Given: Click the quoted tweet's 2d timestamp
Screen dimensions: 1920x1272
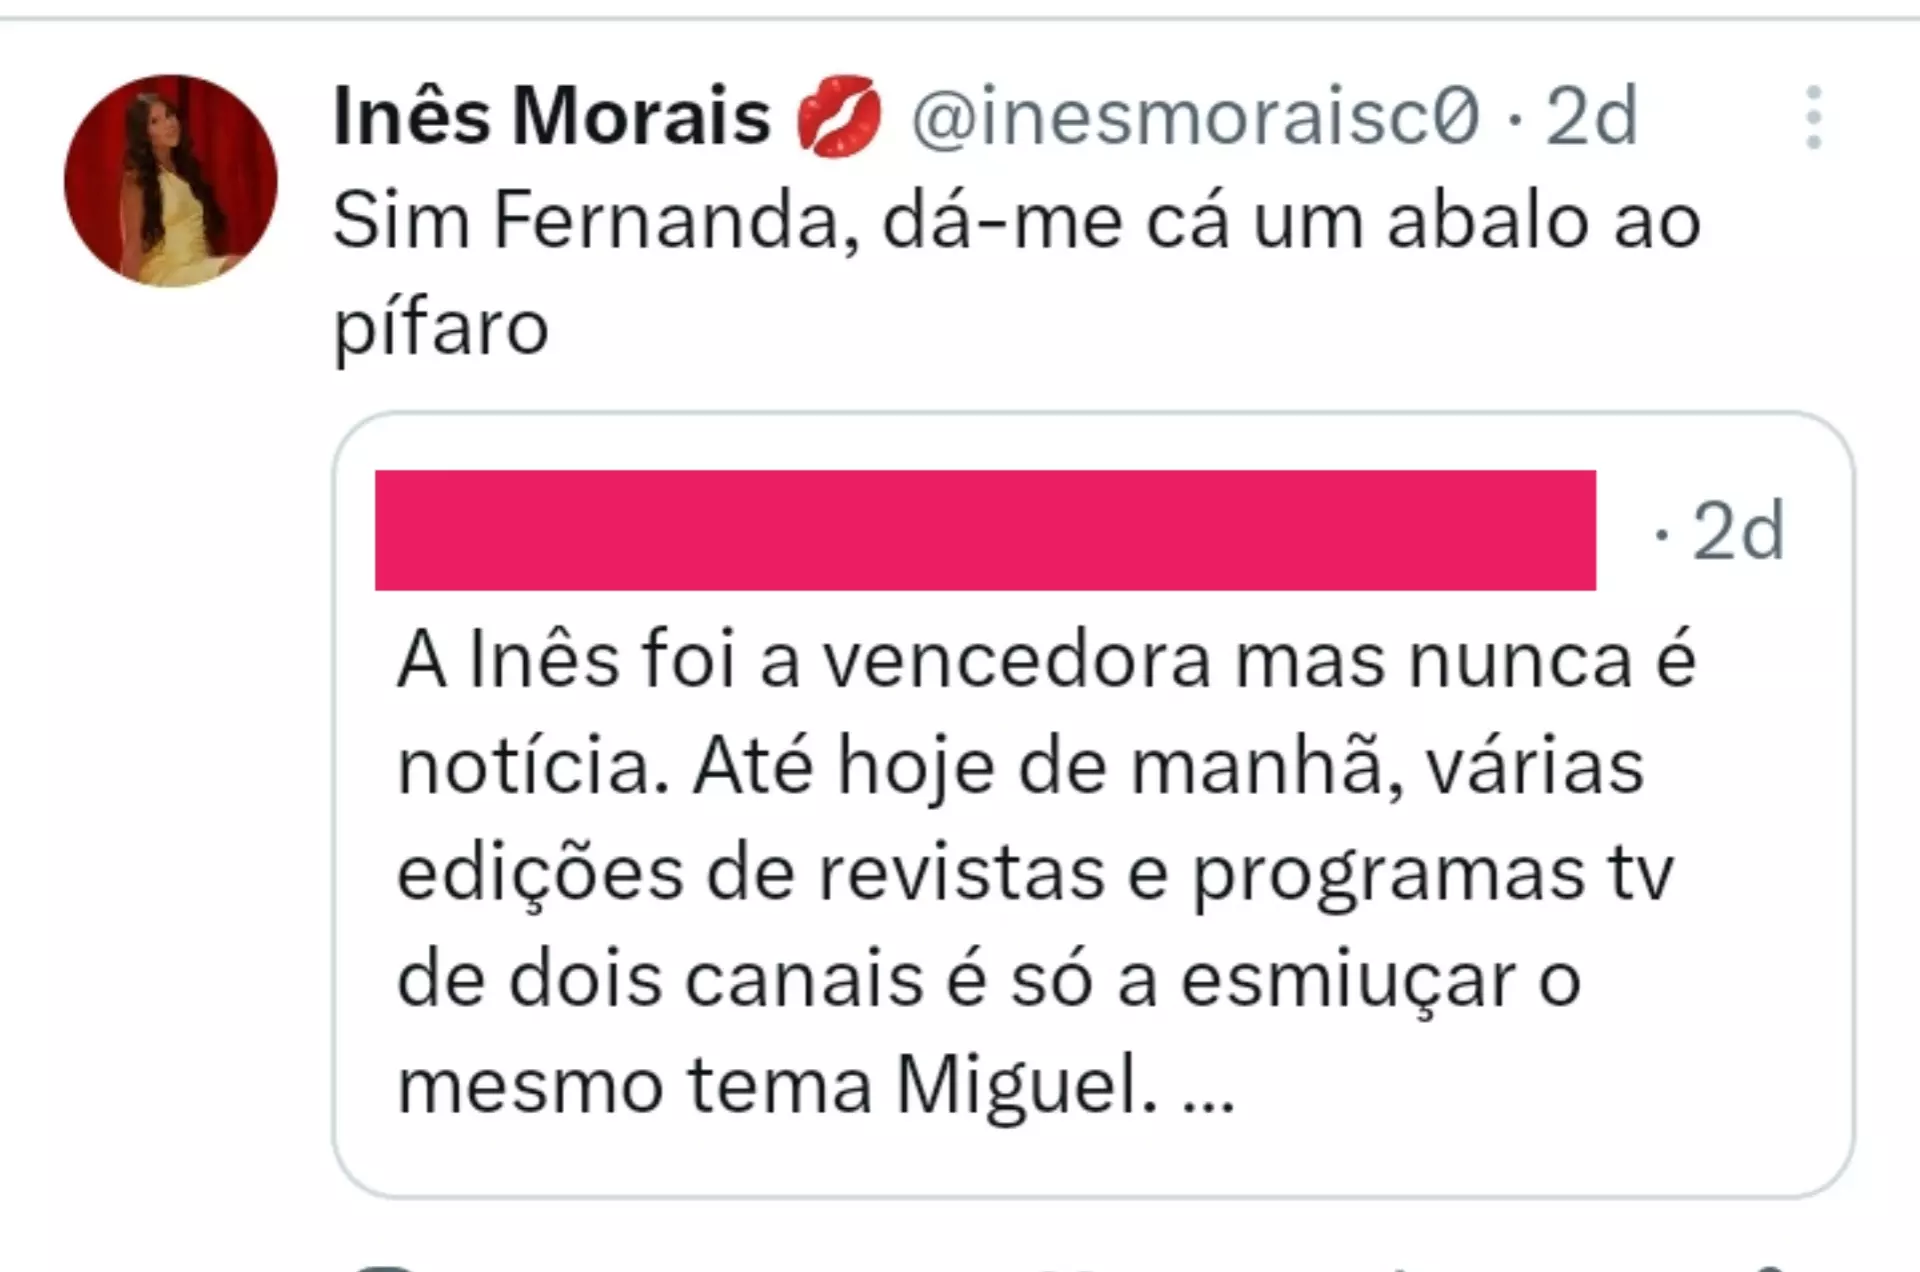Looking at the screenshot, I should 1737,531.
